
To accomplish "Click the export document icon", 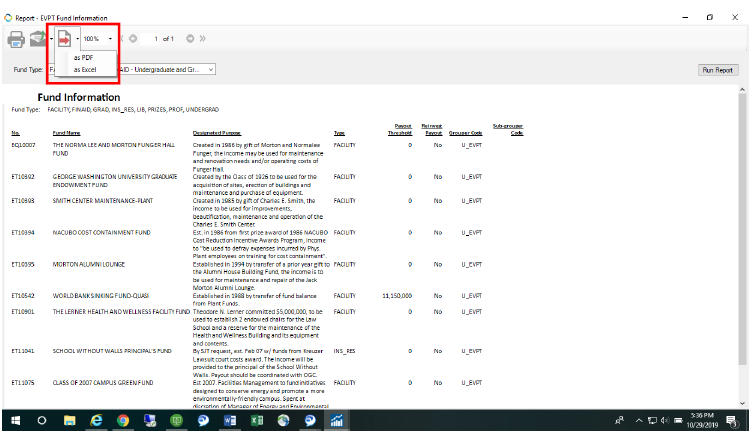I will (65, 39).
